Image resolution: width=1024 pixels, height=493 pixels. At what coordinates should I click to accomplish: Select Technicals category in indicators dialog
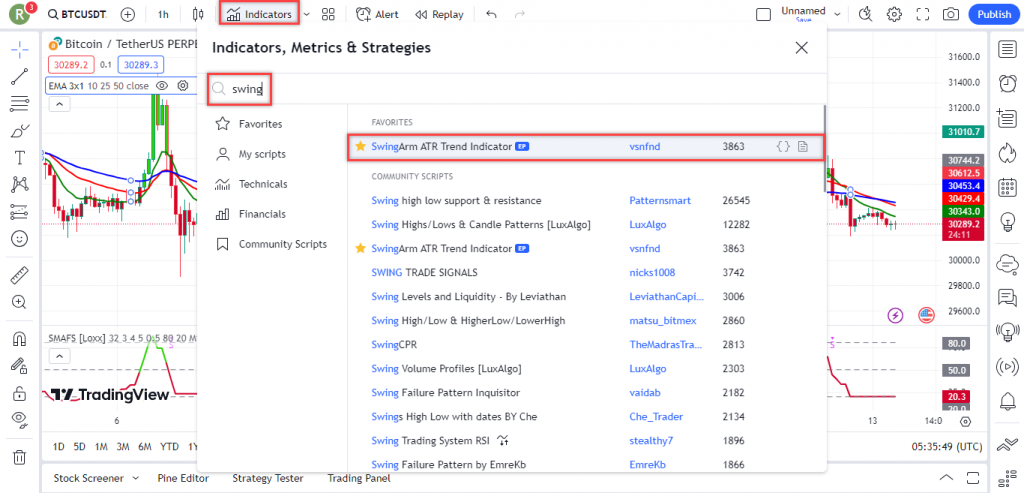263,184
